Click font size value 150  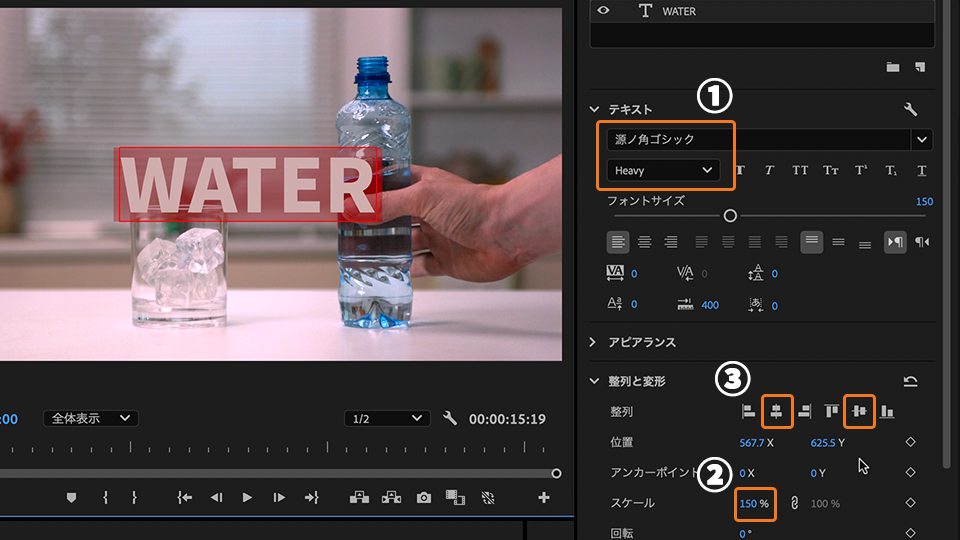coord(924,201)
